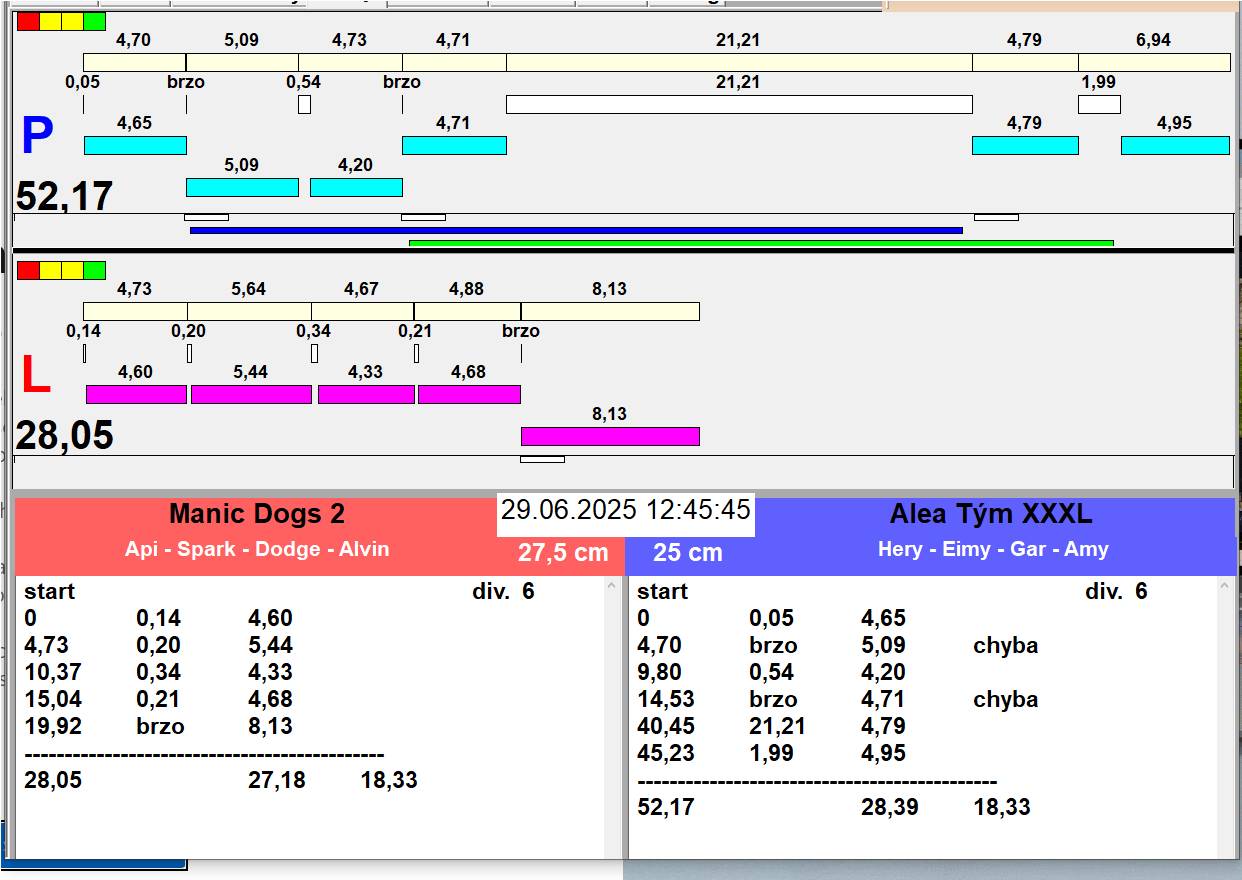The height and width of the screenshot is (880, 1242).
Task: Select the cyan run bar labeled 5,09
Action: (242, 187)
